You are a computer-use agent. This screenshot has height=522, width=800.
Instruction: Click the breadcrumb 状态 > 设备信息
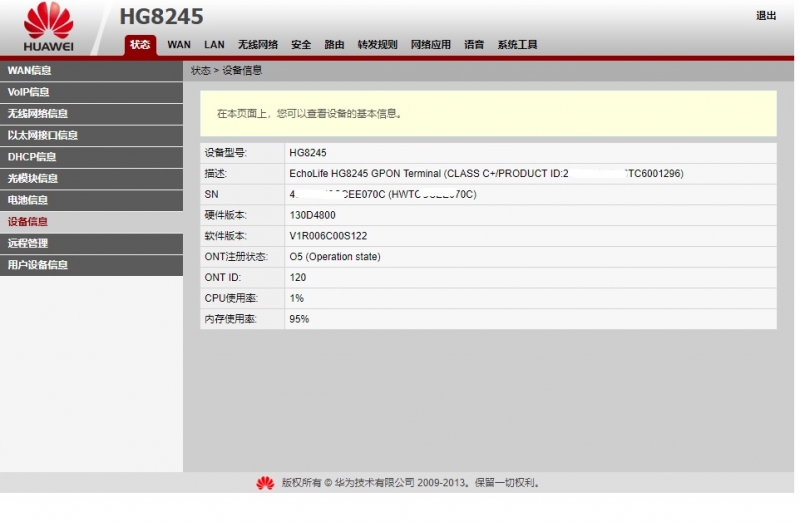click(227, 70)
